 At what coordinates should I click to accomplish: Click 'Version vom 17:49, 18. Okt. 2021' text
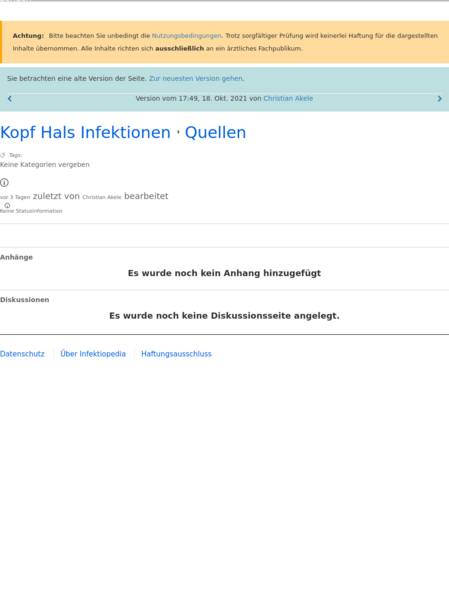click(x=191, y=98)
